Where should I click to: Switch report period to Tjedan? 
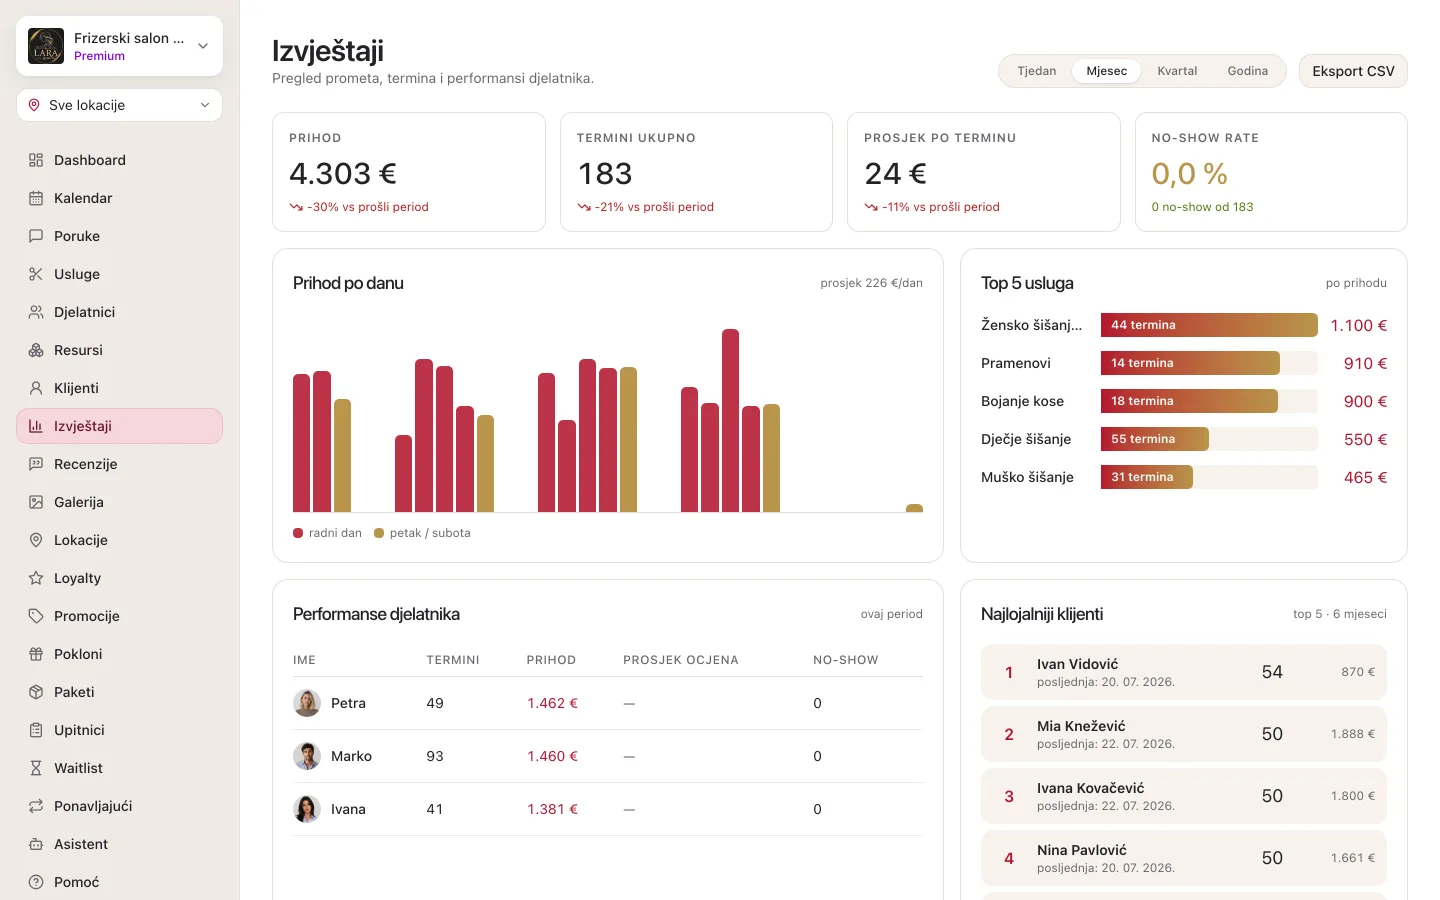click(1037, 71)
